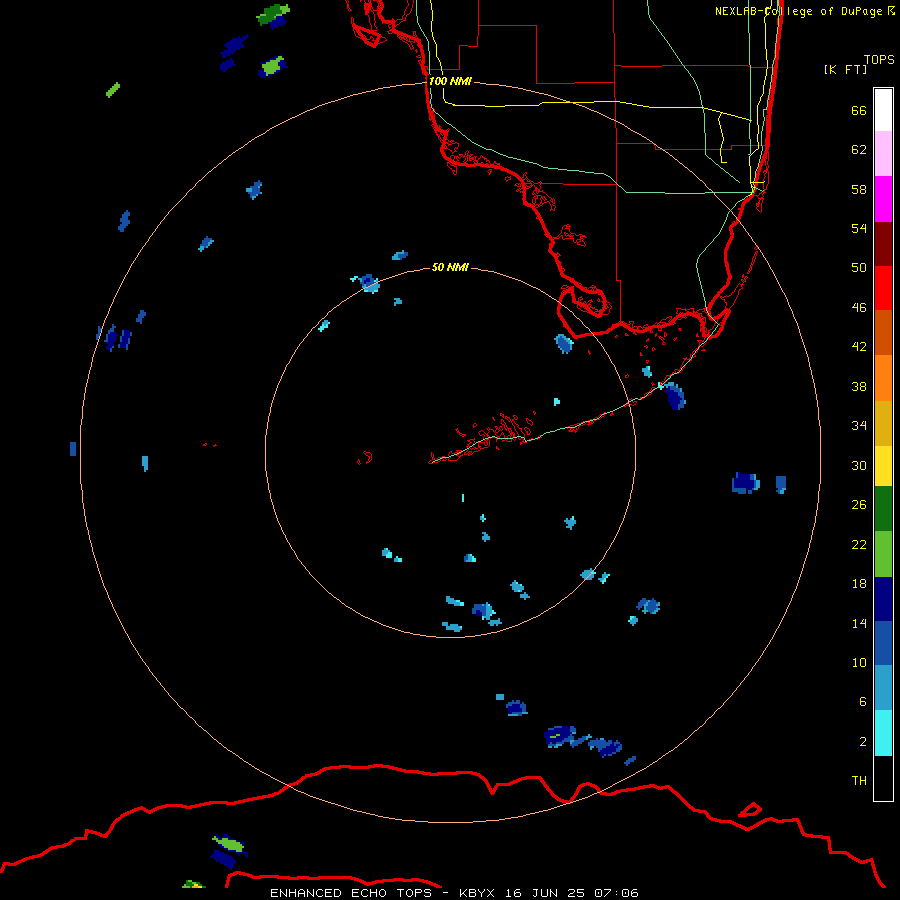Click the "50 NMI" range ring label
The width and height of the screenshot is (900, 900).
[450, 267]
